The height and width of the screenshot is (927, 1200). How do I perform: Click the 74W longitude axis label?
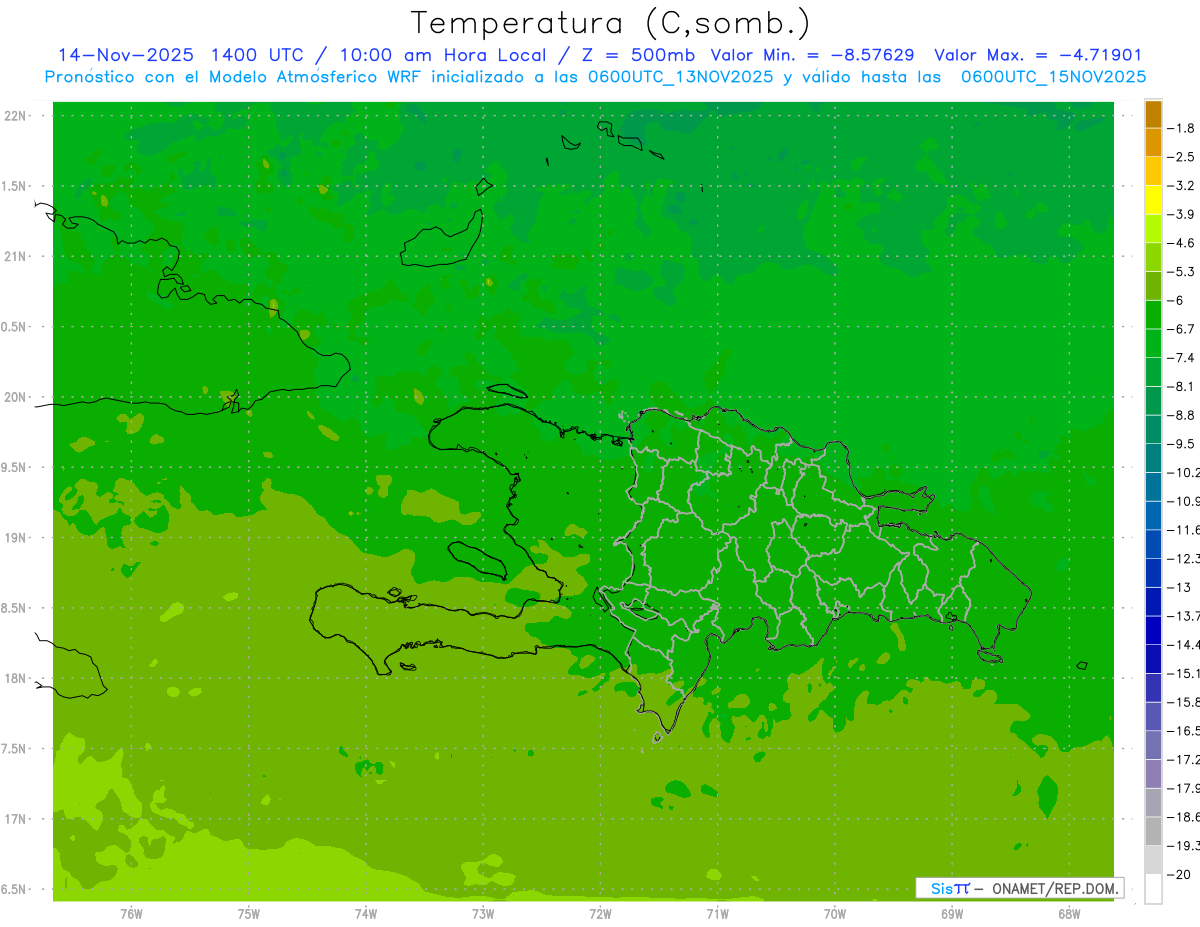[366, 914]
